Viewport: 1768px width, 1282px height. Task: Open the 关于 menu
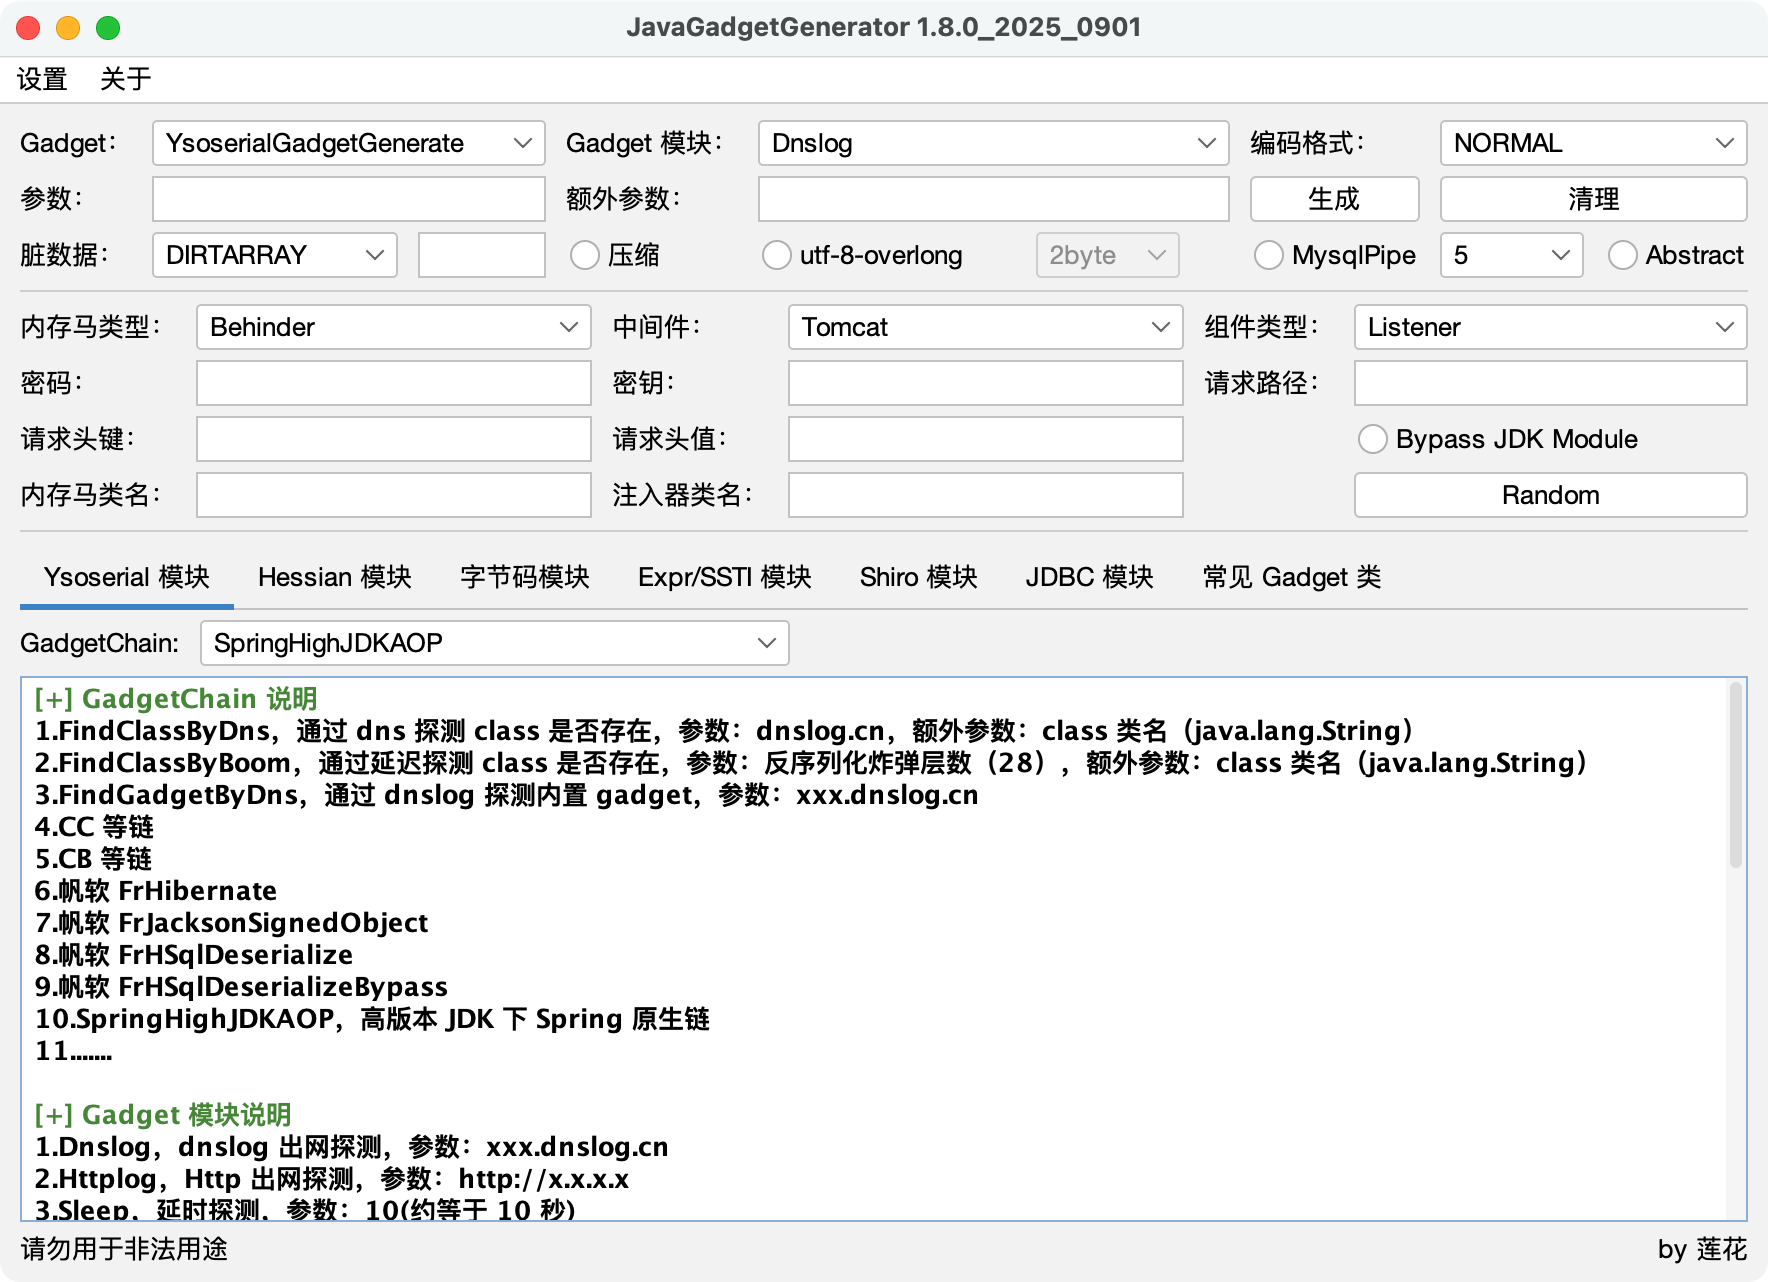click(x=126, y=79)
